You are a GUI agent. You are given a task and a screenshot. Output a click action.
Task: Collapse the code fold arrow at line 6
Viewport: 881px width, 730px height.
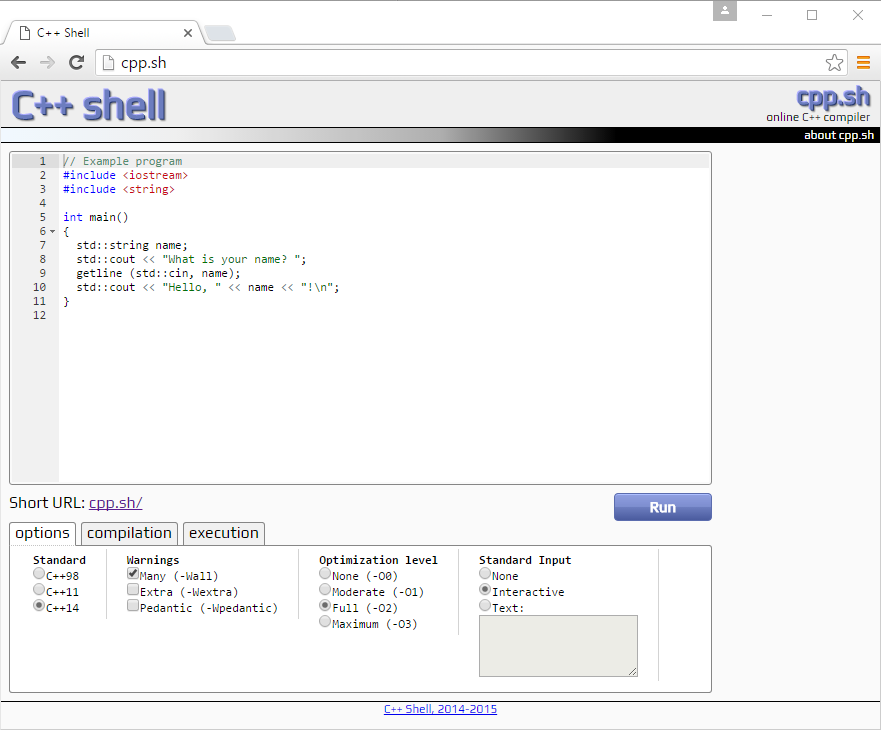(x=53, y=232)
